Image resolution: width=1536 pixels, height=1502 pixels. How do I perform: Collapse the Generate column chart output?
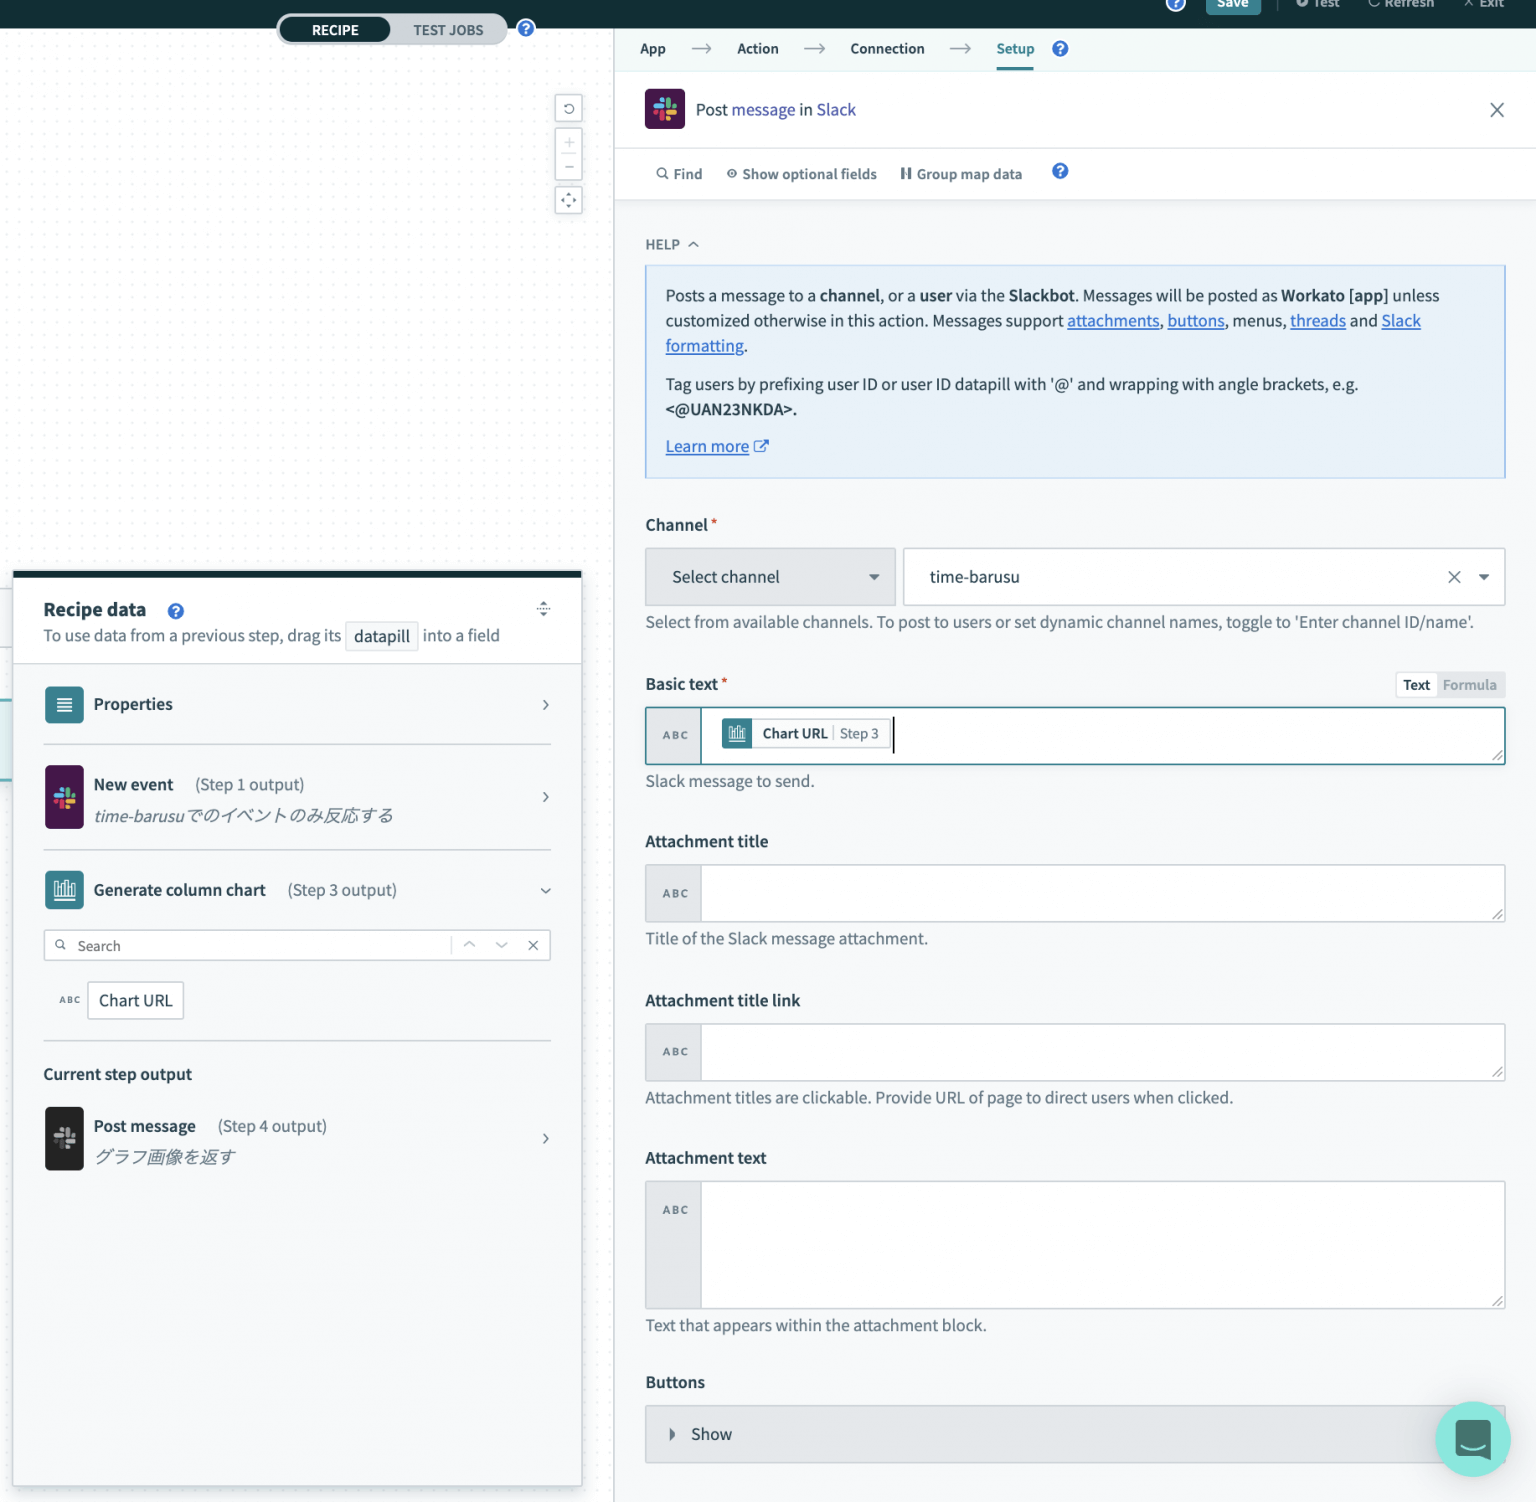point(545,890)
